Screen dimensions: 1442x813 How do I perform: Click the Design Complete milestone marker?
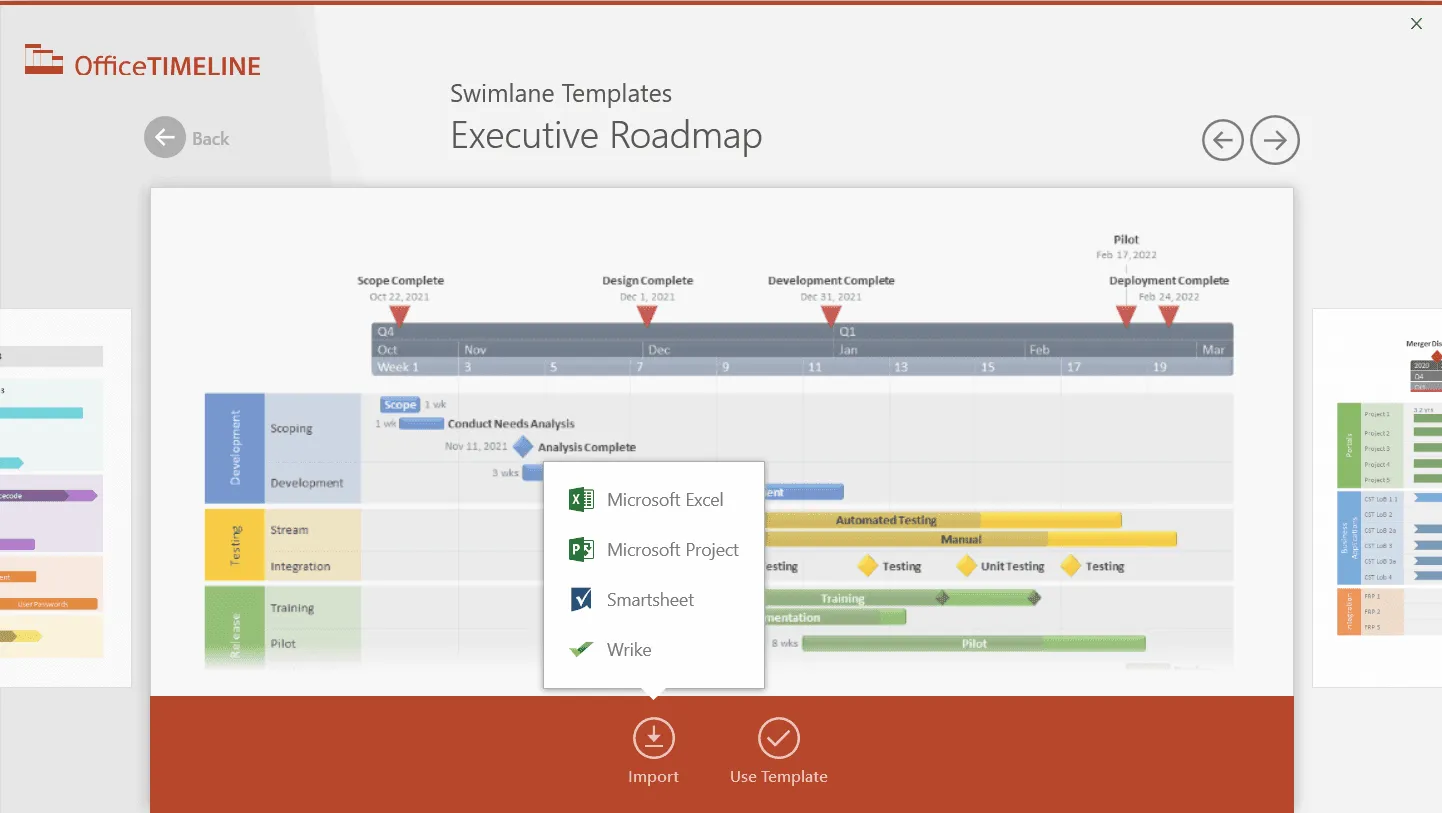647,315
